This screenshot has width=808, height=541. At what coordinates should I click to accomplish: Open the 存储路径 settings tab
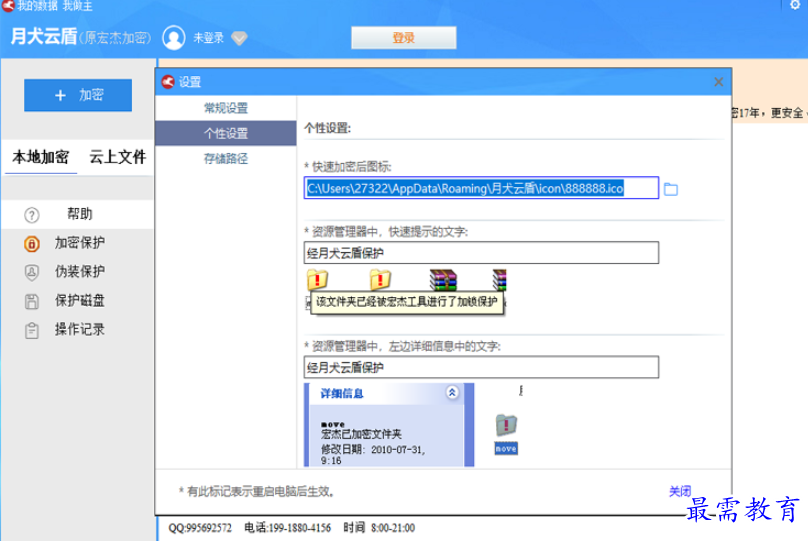point(226,159)
